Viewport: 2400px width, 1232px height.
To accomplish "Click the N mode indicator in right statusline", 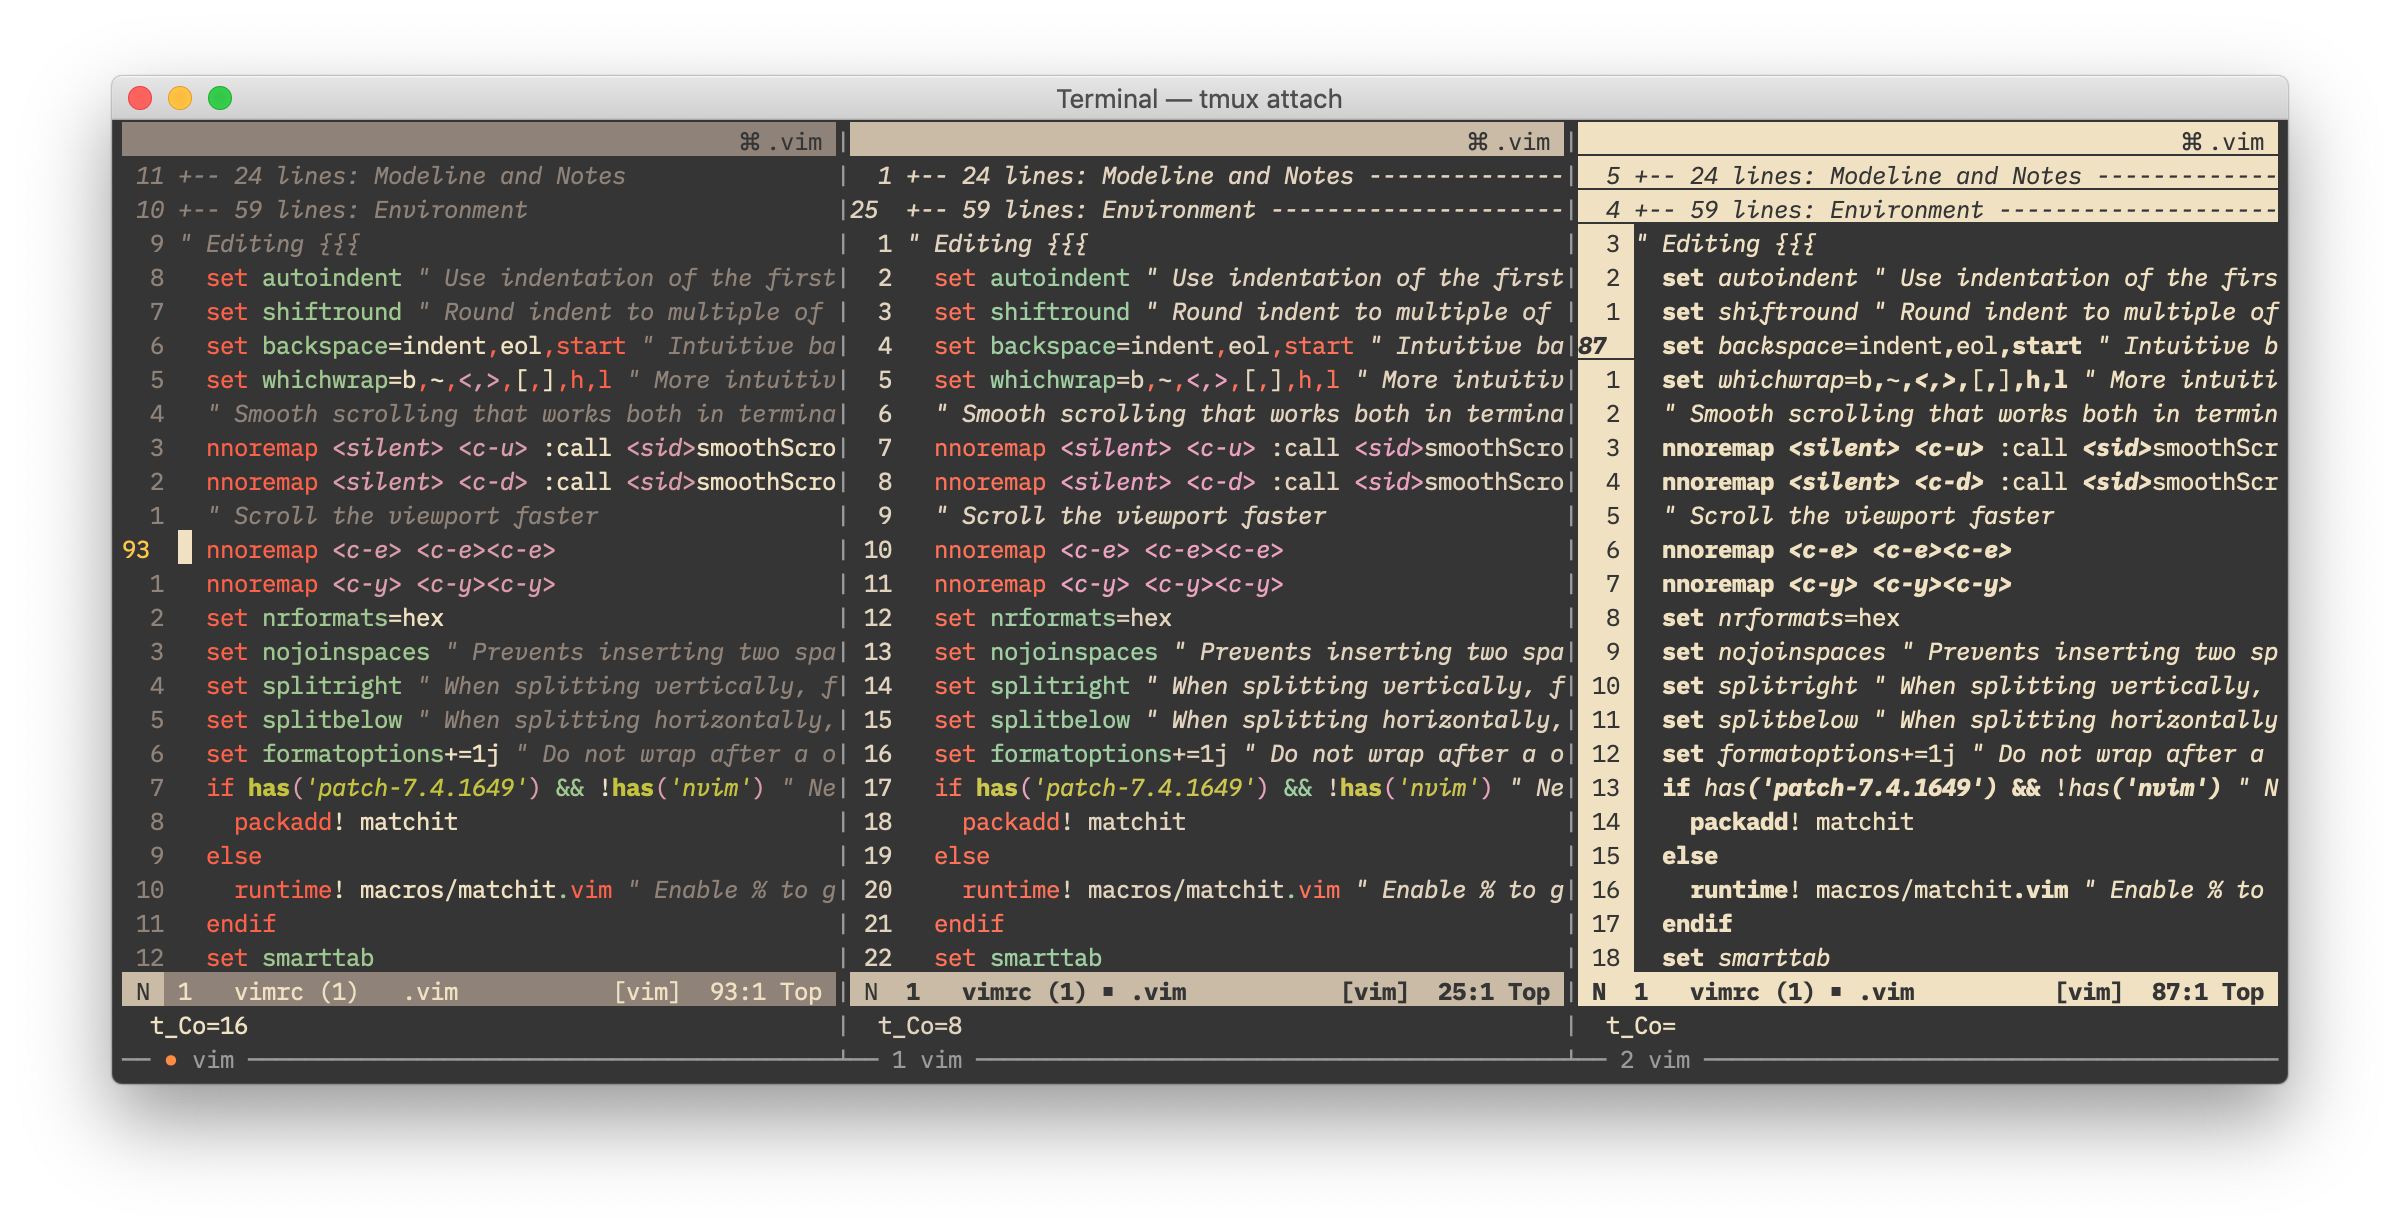I will pos(1599,992).
